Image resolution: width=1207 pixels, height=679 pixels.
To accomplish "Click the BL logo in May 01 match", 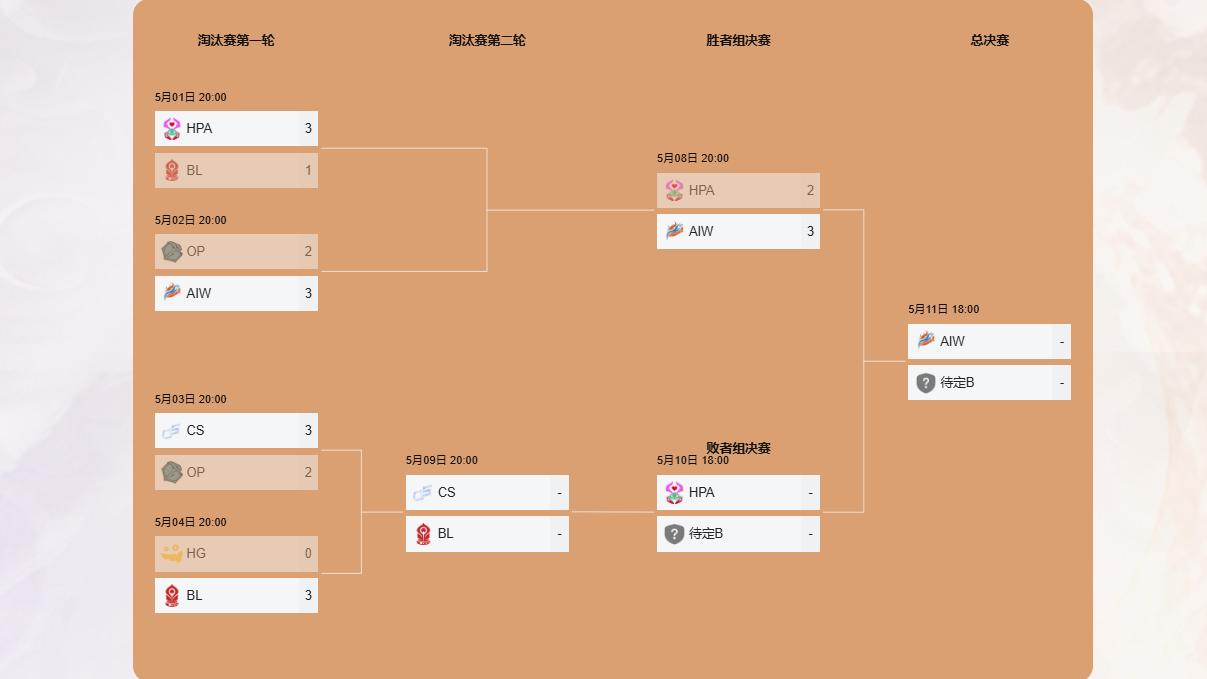I will tap(172, 170).
